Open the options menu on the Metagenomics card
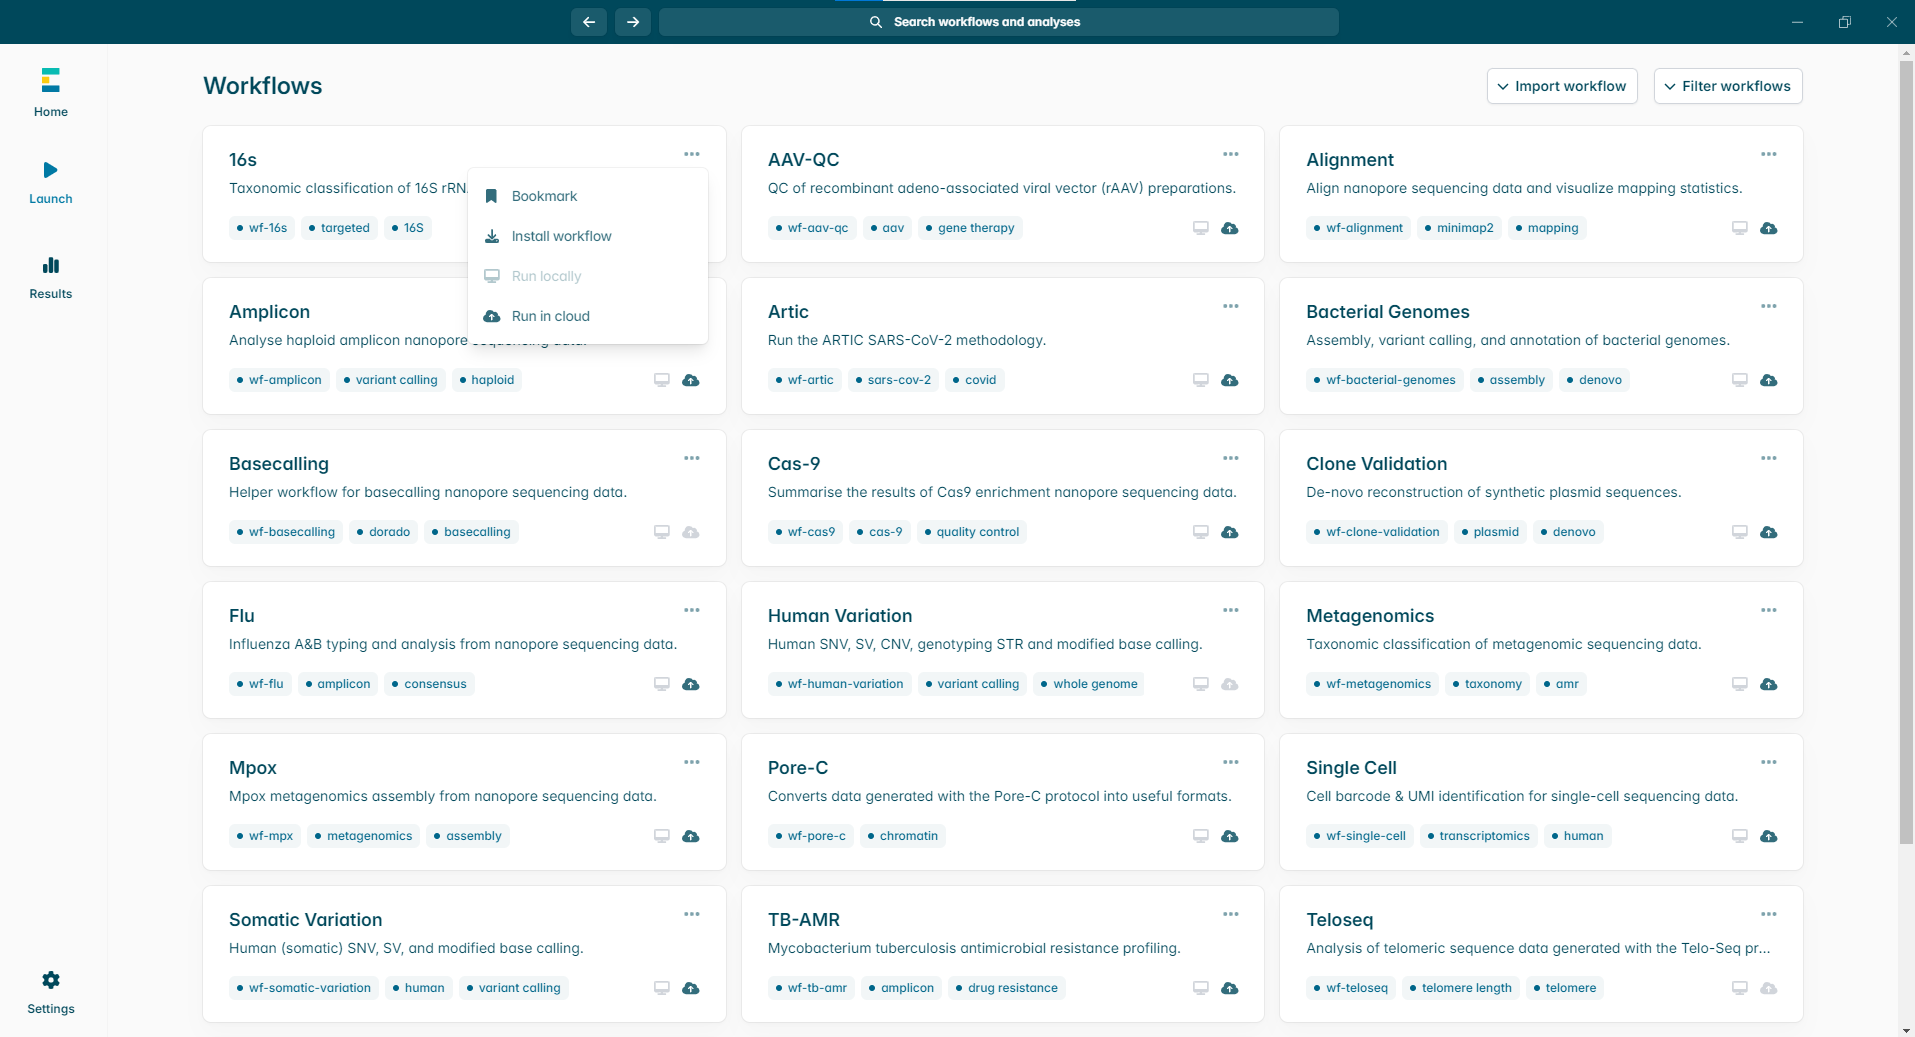This screenshot has height=1037, width=1915. (x=1769, y=610)
